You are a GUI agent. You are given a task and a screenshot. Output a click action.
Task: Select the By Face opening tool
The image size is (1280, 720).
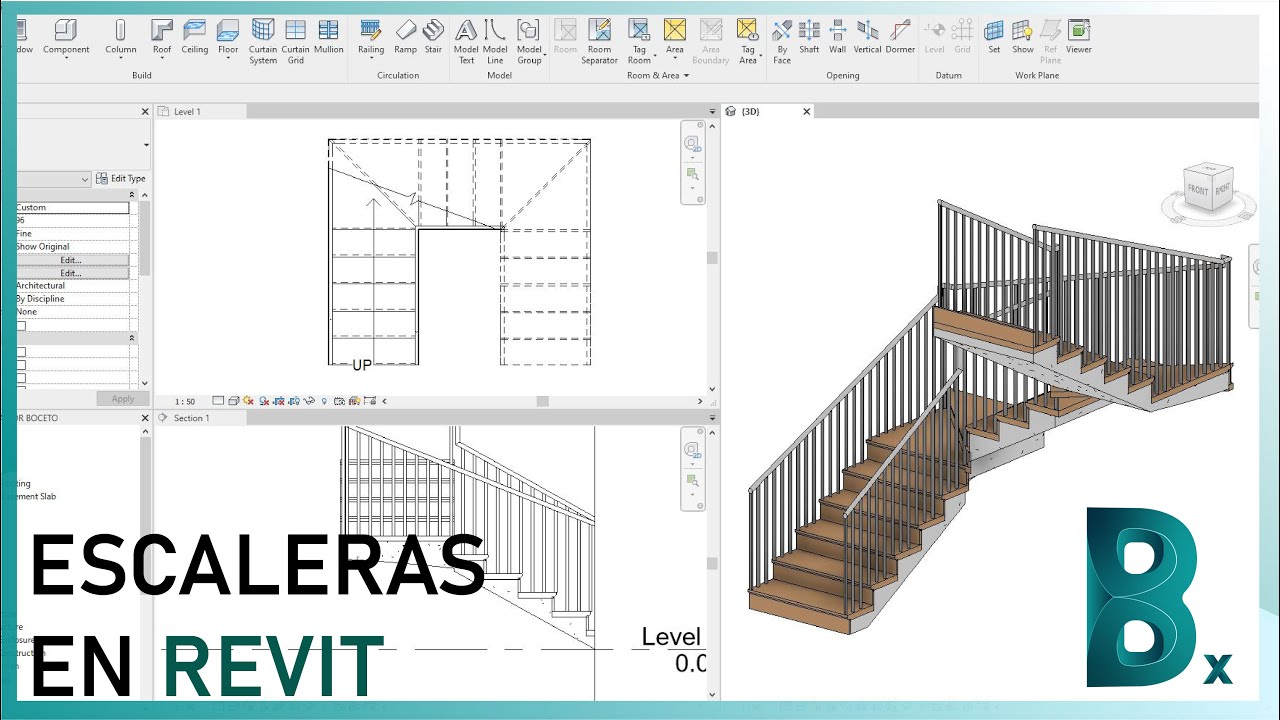pos(782,42)
